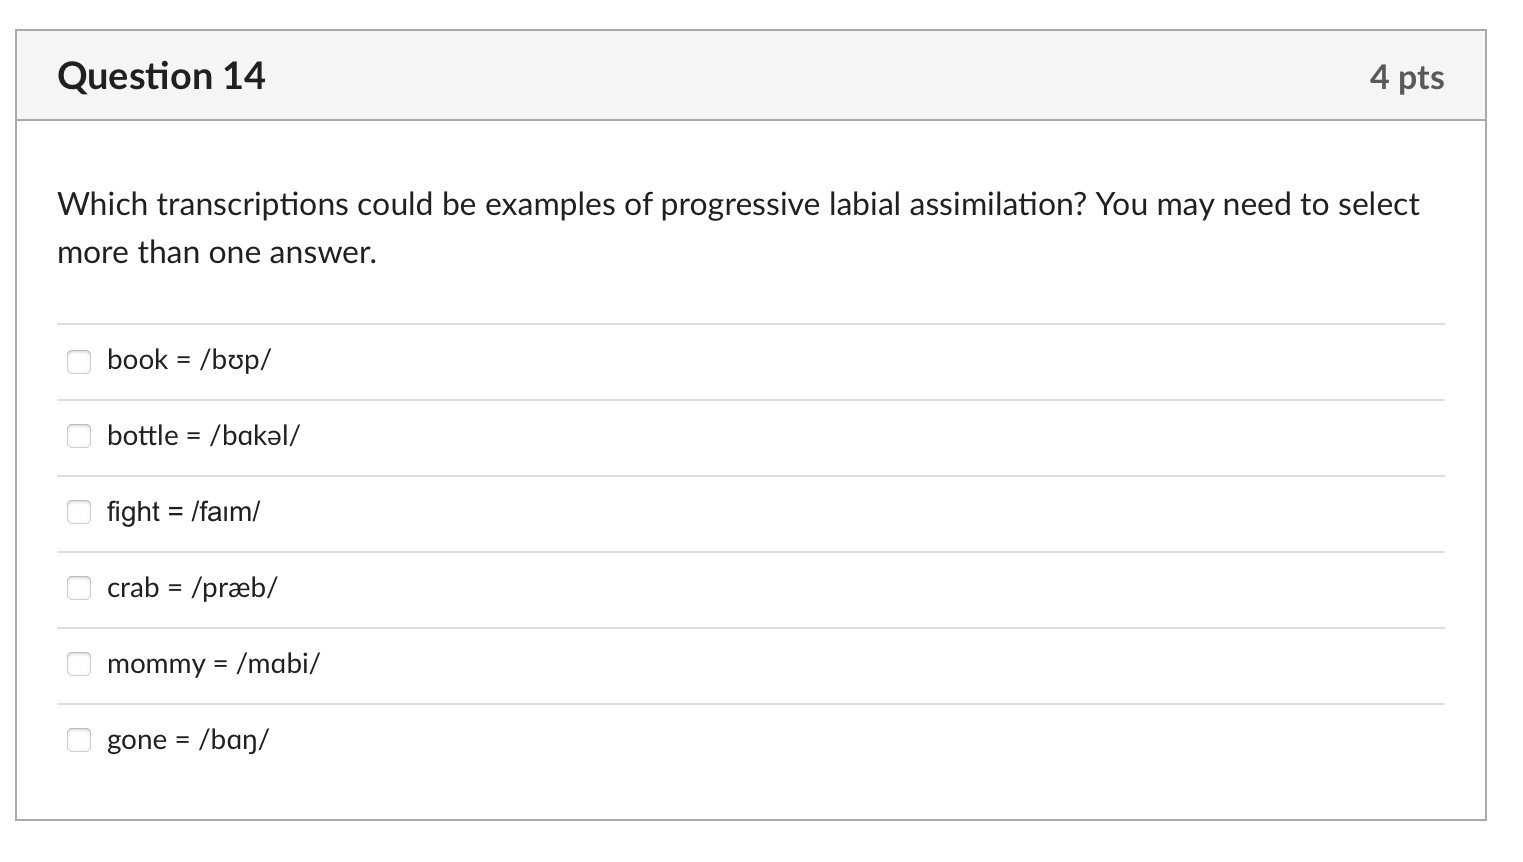Select the "bottle = /bɑkəl/" option label
This screenshot has height=862, width=1523.
coord(203,435)
